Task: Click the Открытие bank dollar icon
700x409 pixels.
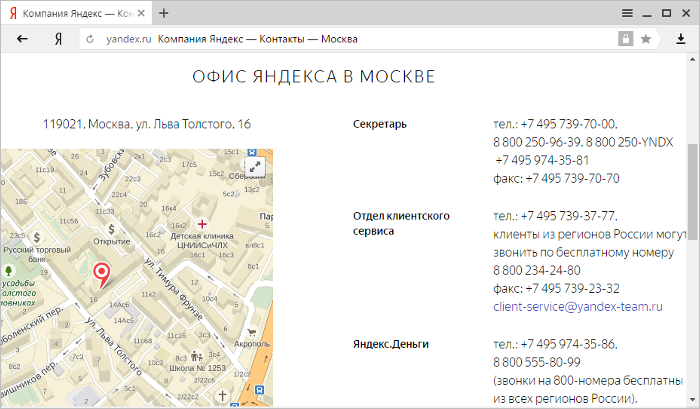Action: coord(111,230)
